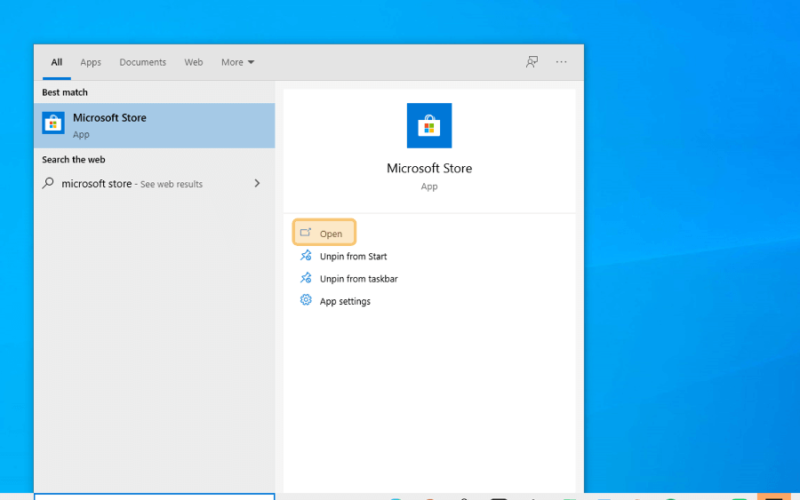This screenshot has height=500, width=800.
Task: Select Unpin from taskbar
Action: pos(359,279)
